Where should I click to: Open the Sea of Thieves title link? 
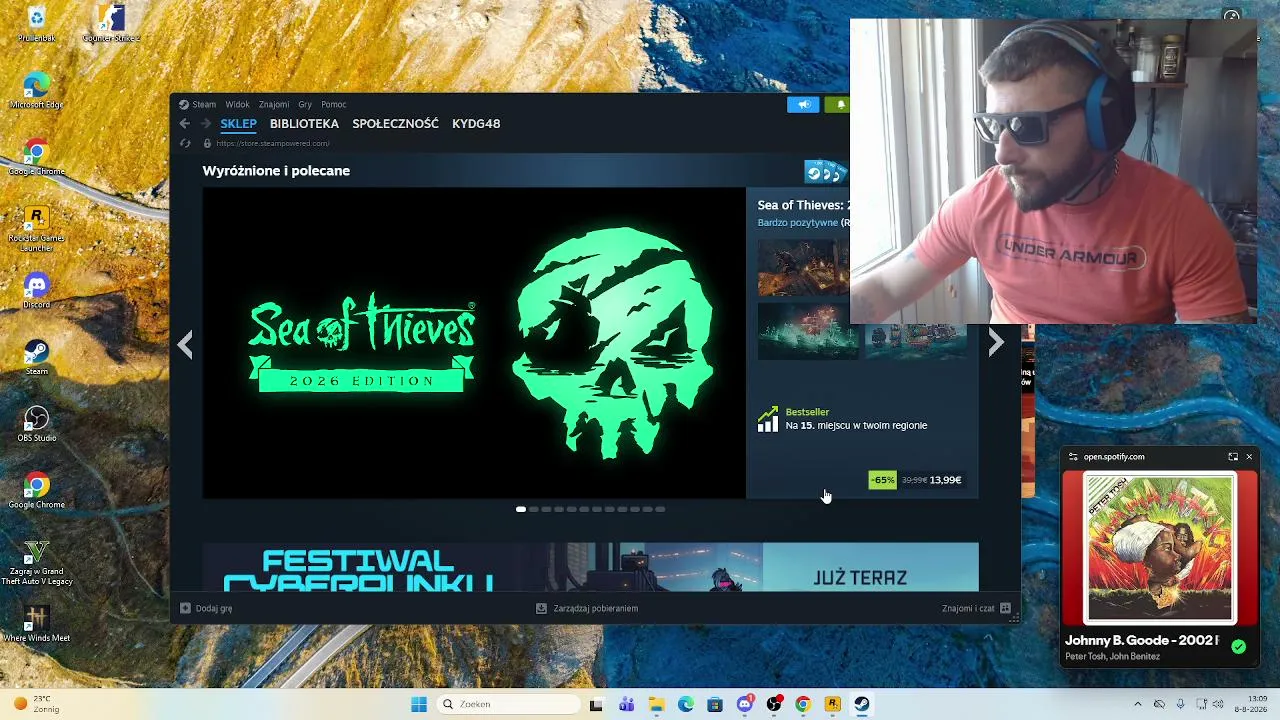803,205
